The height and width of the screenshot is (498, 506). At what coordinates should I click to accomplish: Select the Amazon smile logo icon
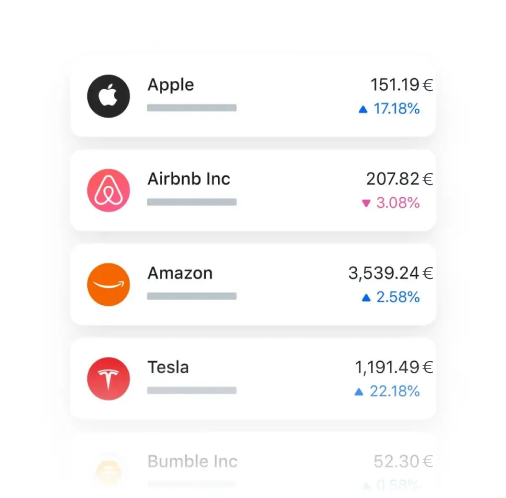pyautogui.click(x=108, y=284)
